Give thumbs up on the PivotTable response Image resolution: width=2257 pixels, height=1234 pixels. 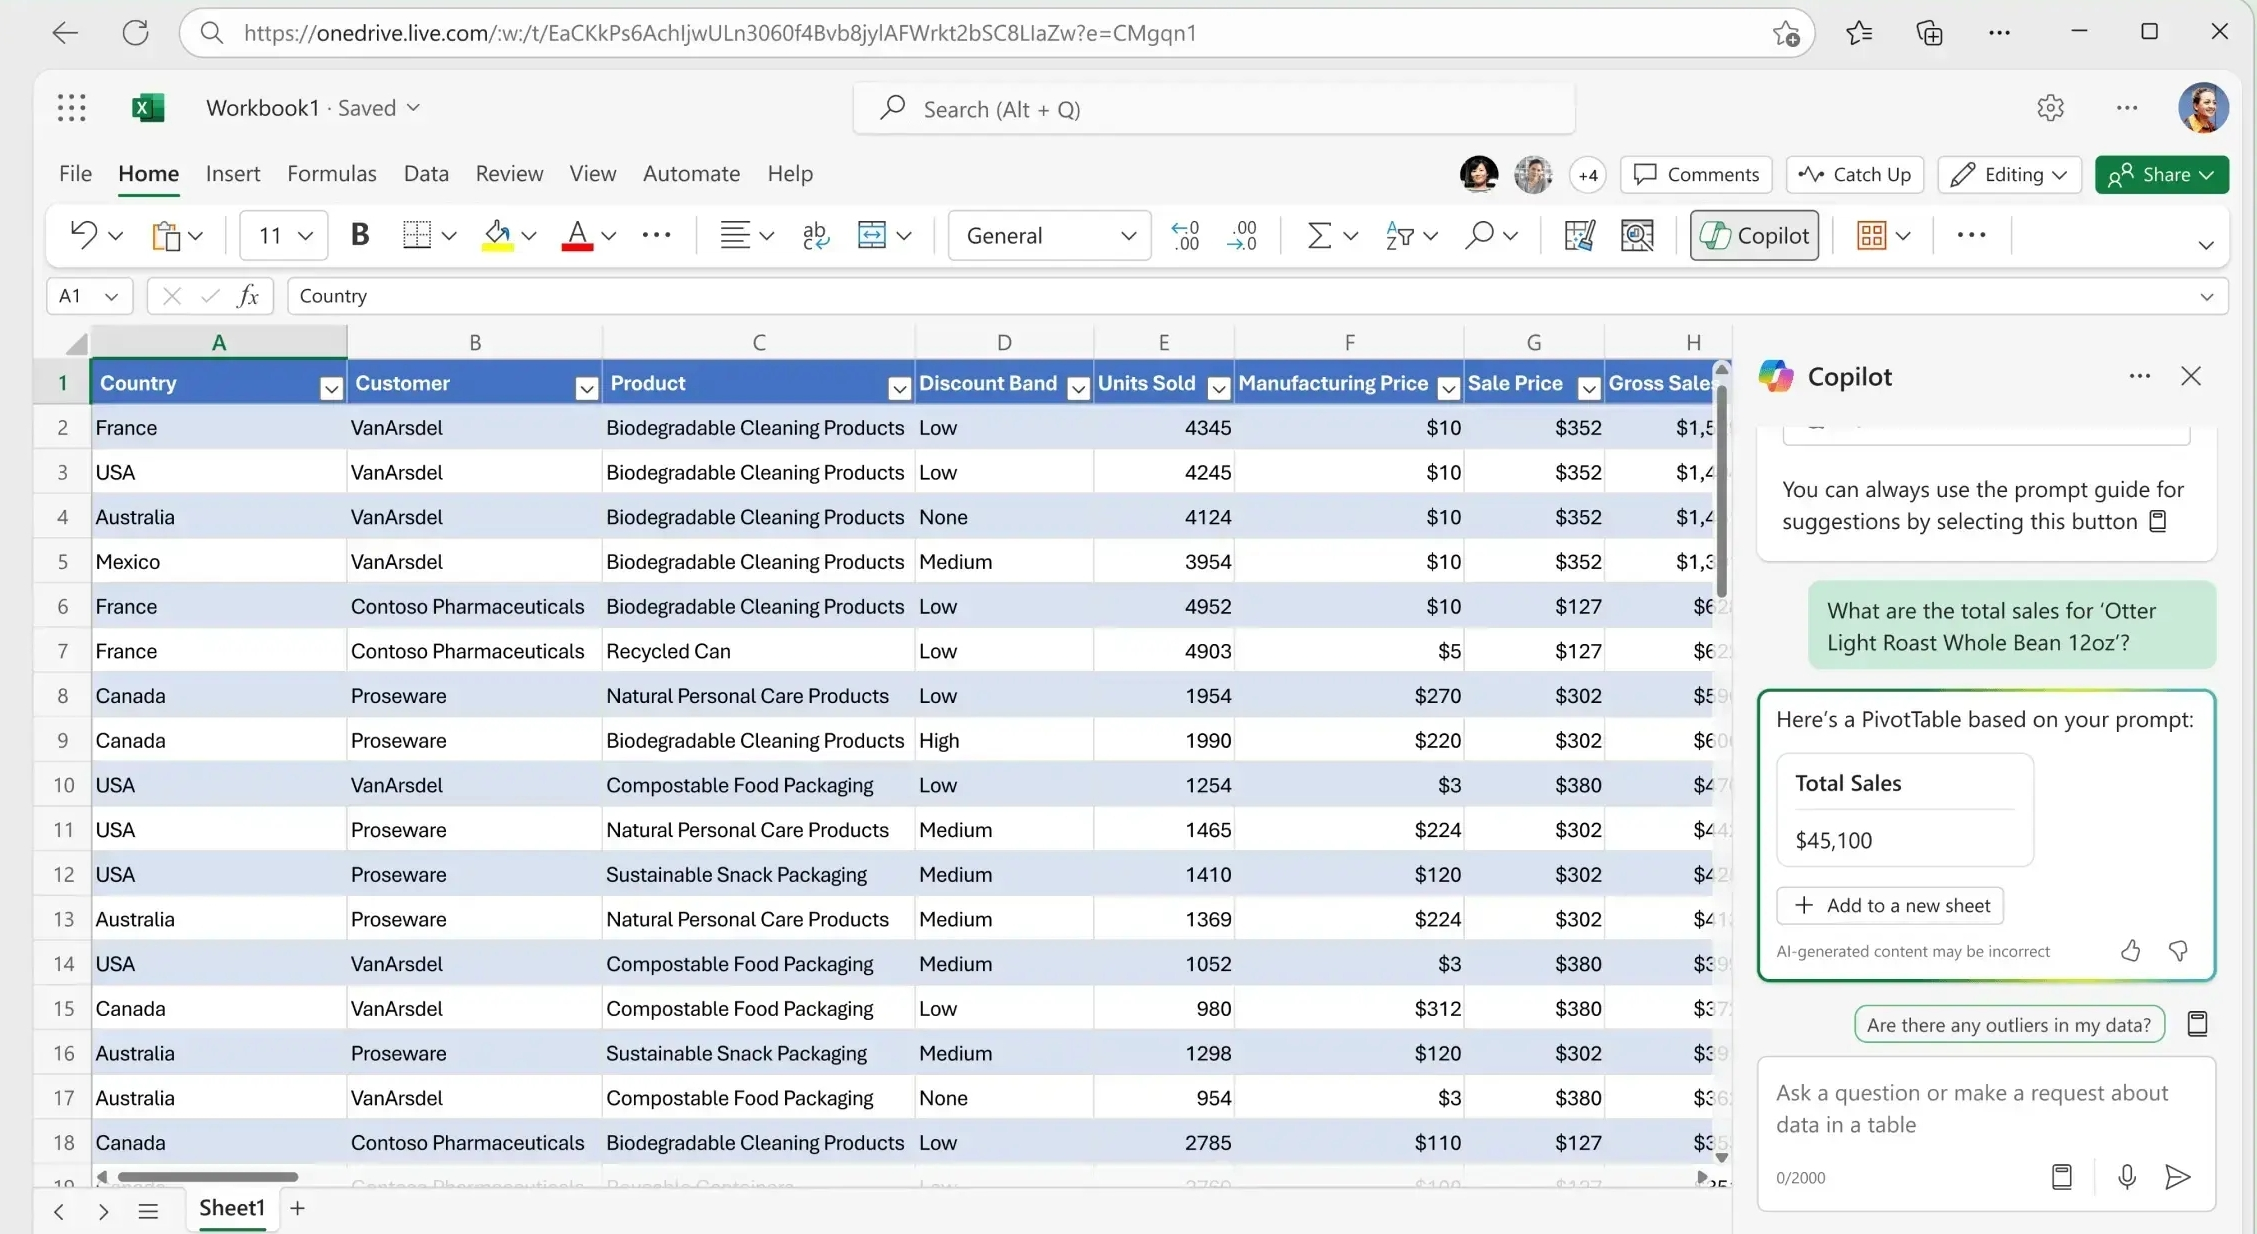2129,950
